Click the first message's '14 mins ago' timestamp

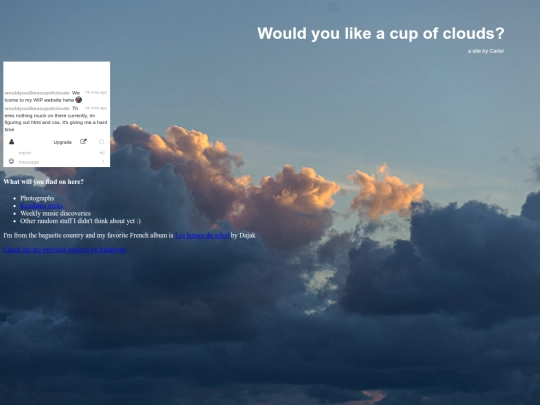tap(96, 92)
